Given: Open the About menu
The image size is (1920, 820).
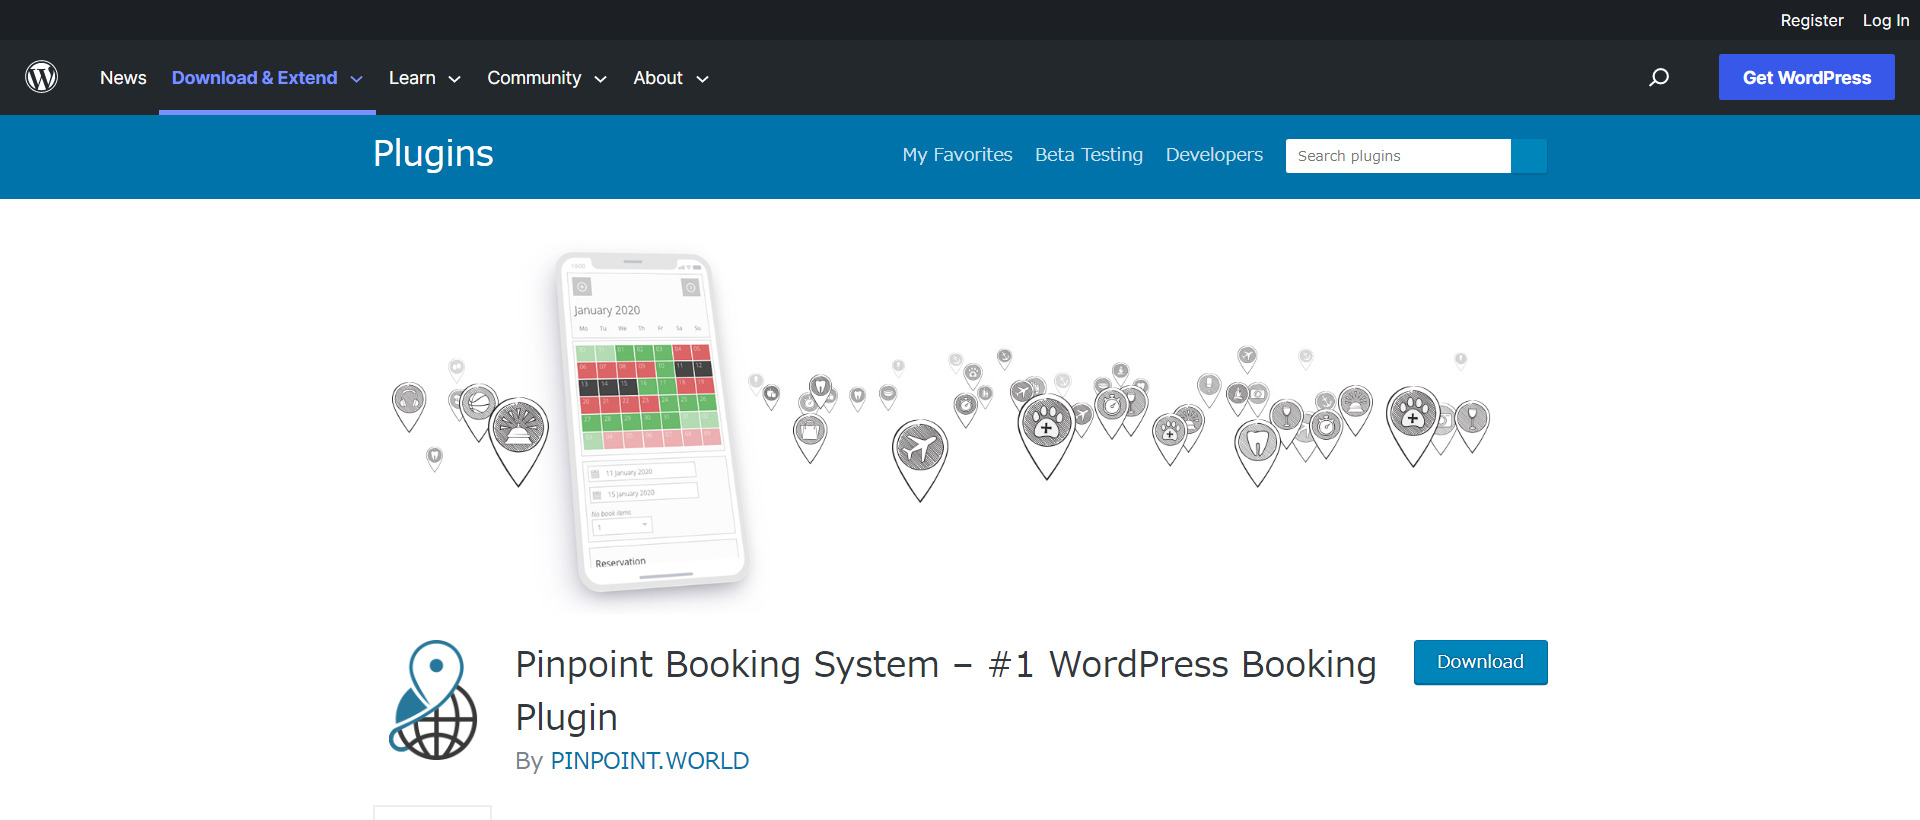Looking at the screenshot, I should [658, 78].
